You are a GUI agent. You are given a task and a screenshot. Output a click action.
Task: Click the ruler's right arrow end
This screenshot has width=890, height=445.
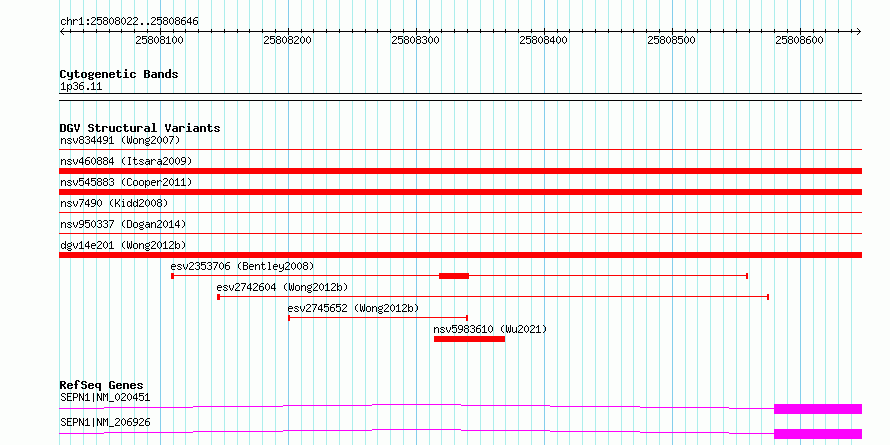coord(859,31)
